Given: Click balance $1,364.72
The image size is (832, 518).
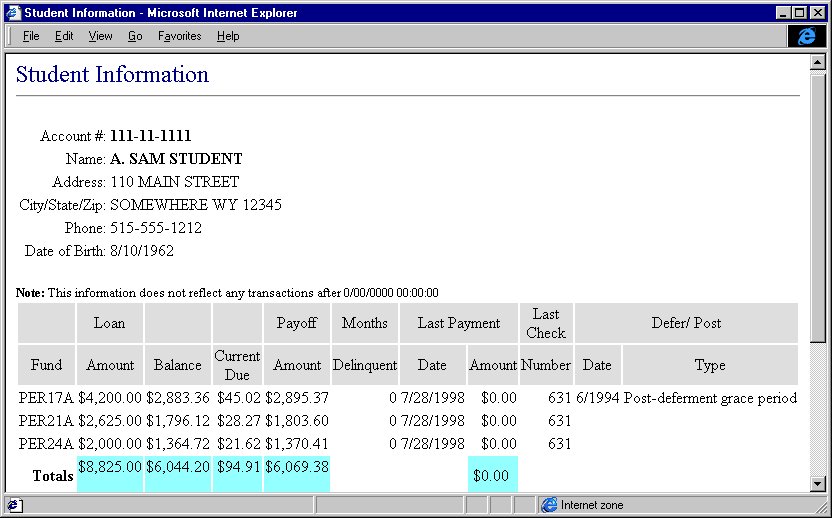Looking at the screenshot, I should 178,444.
